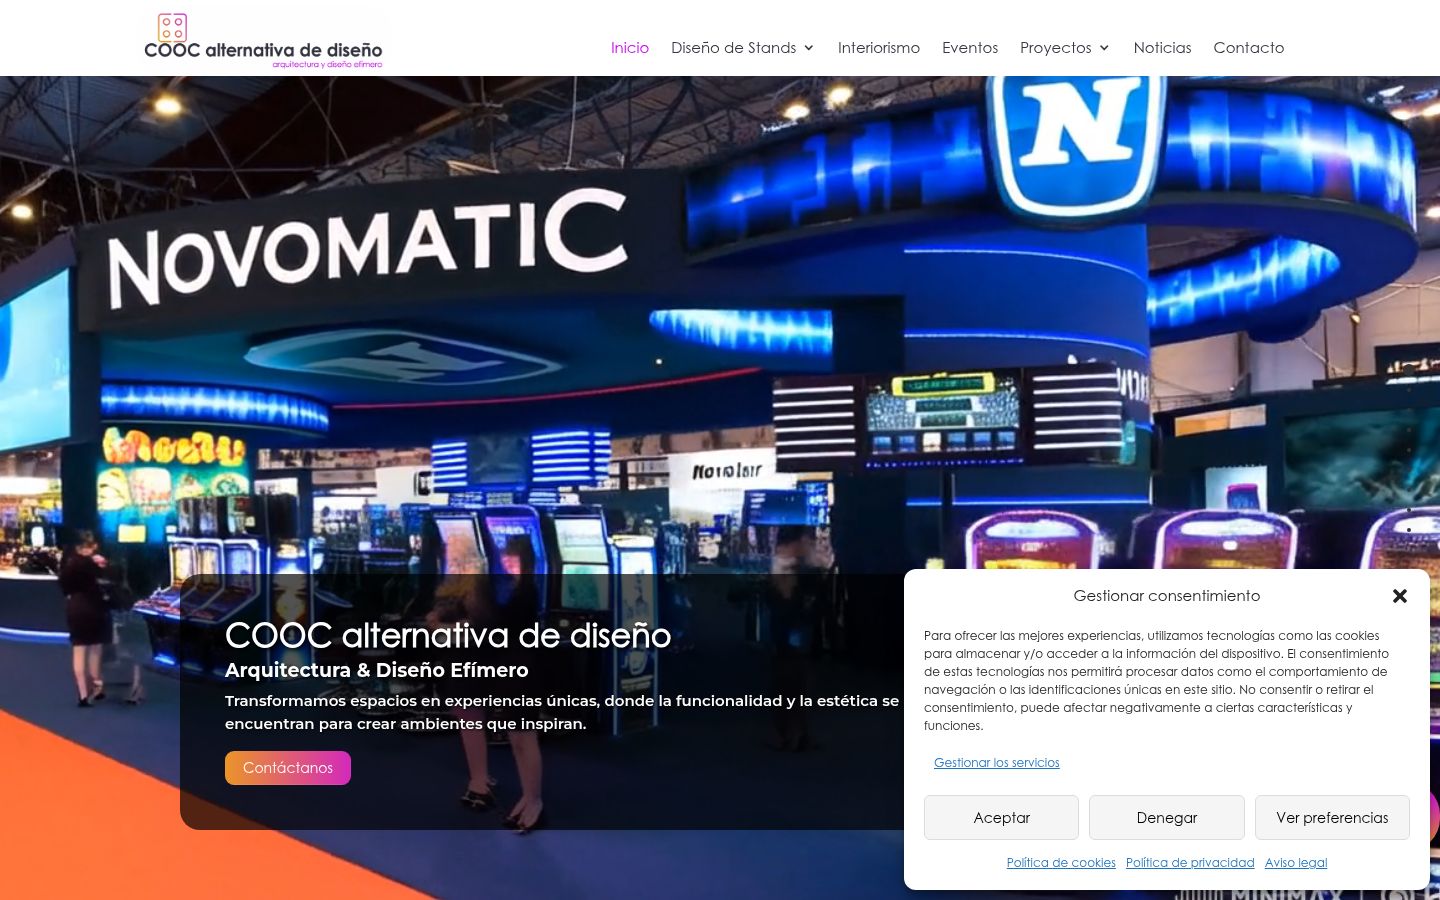Viewport: 1440px width, 900px height.
Task: Open Ver preferencias in the consent dialog
Action: point(1332,818)
